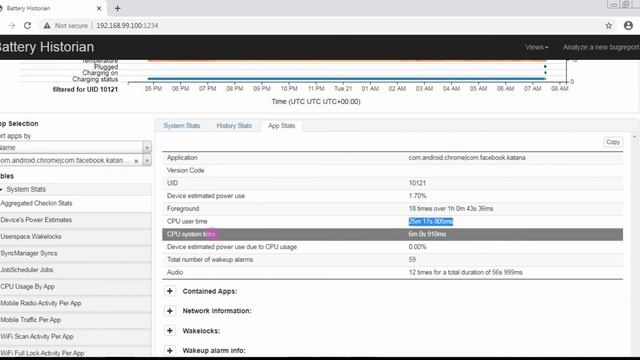The height and width of the screenshot is (360, 640).
Task: Click the Battery Historian header title
Action: coord(46,47)
